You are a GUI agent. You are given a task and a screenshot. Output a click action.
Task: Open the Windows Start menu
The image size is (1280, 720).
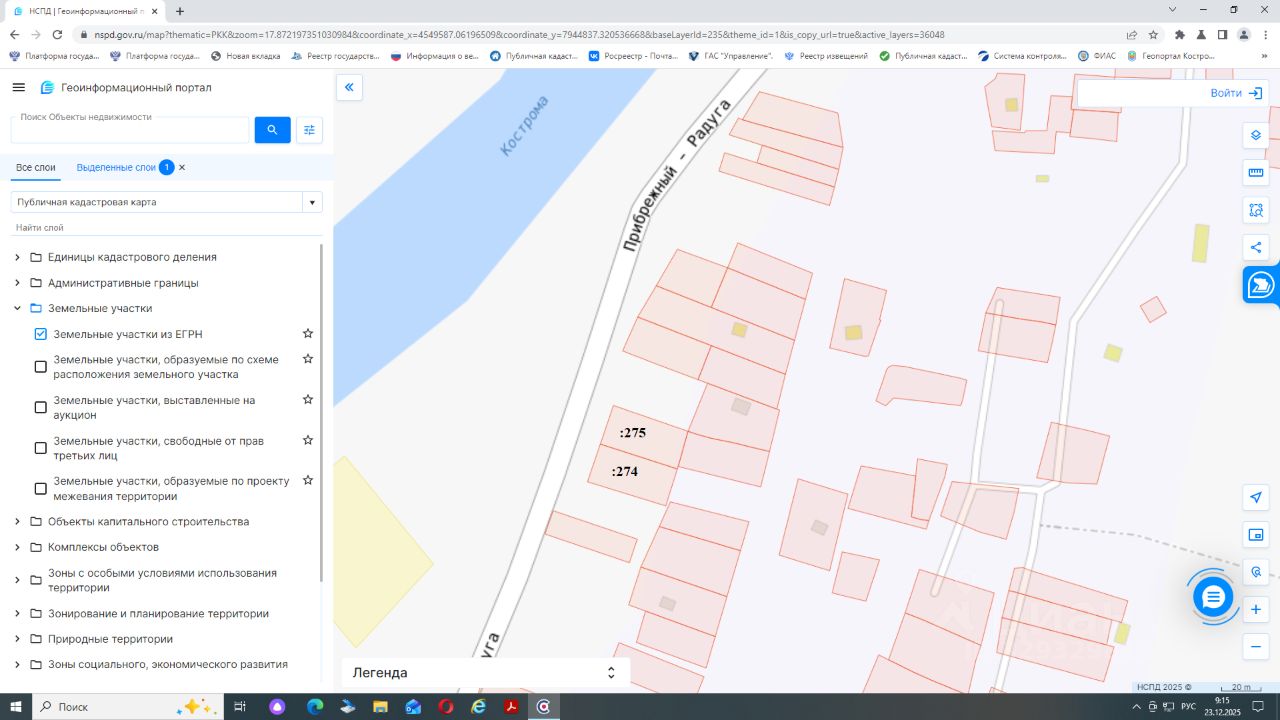tap(17, 707)
